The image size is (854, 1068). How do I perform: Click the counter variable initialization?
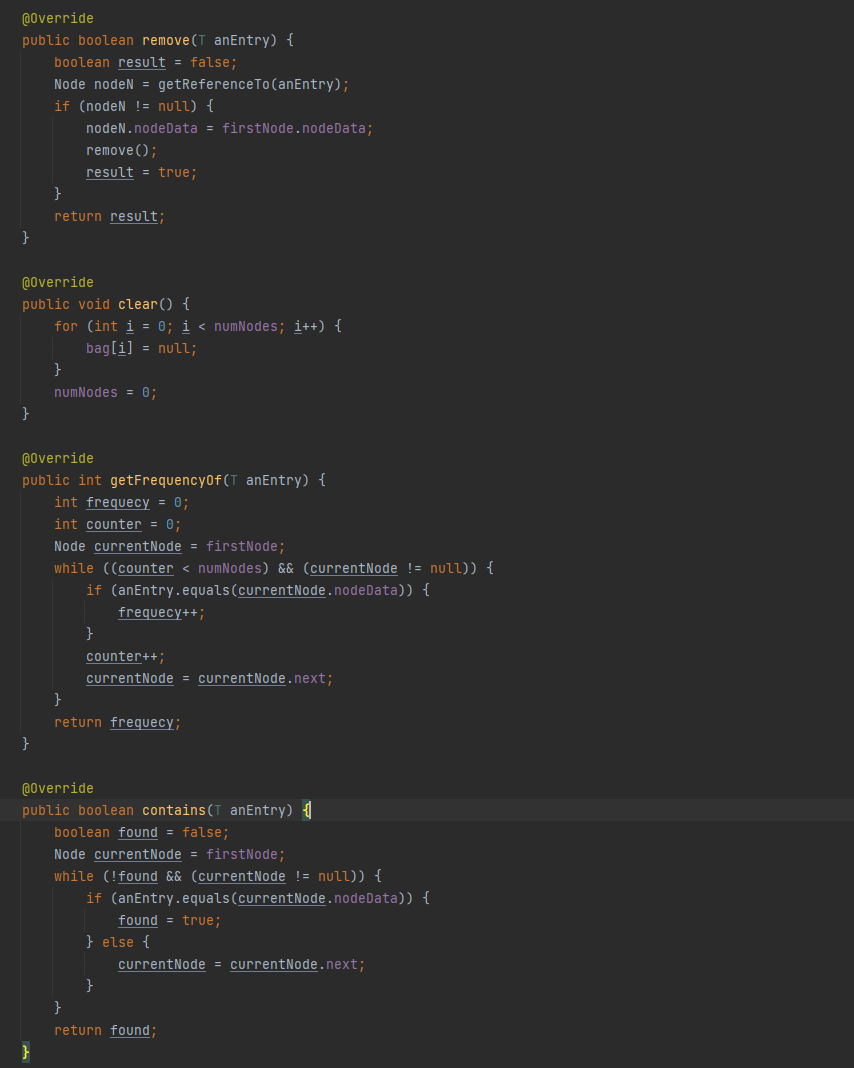pos(113,524)
